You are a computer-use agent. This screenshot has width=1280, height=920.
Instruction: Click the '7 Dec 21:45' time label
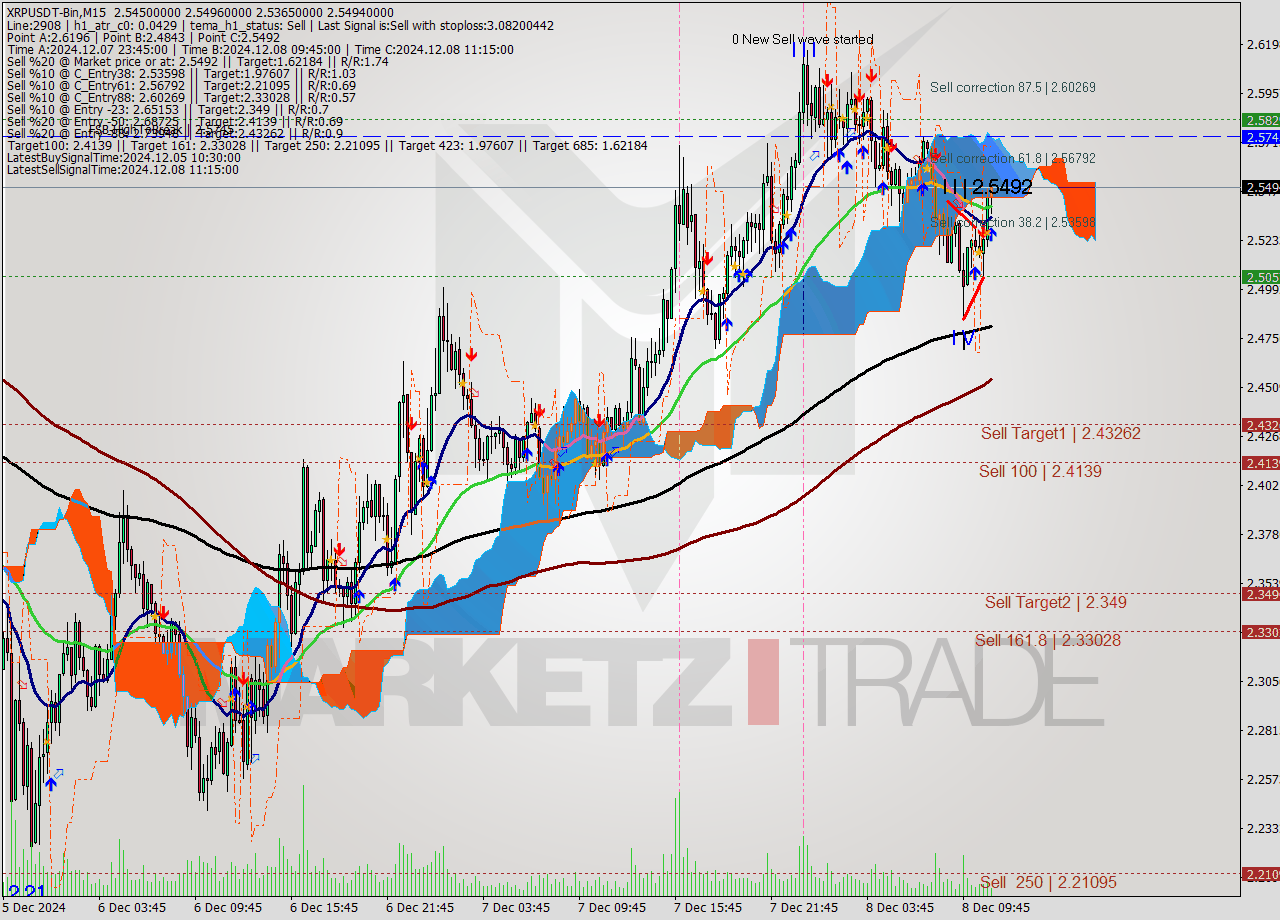click(x=804, y=908)
